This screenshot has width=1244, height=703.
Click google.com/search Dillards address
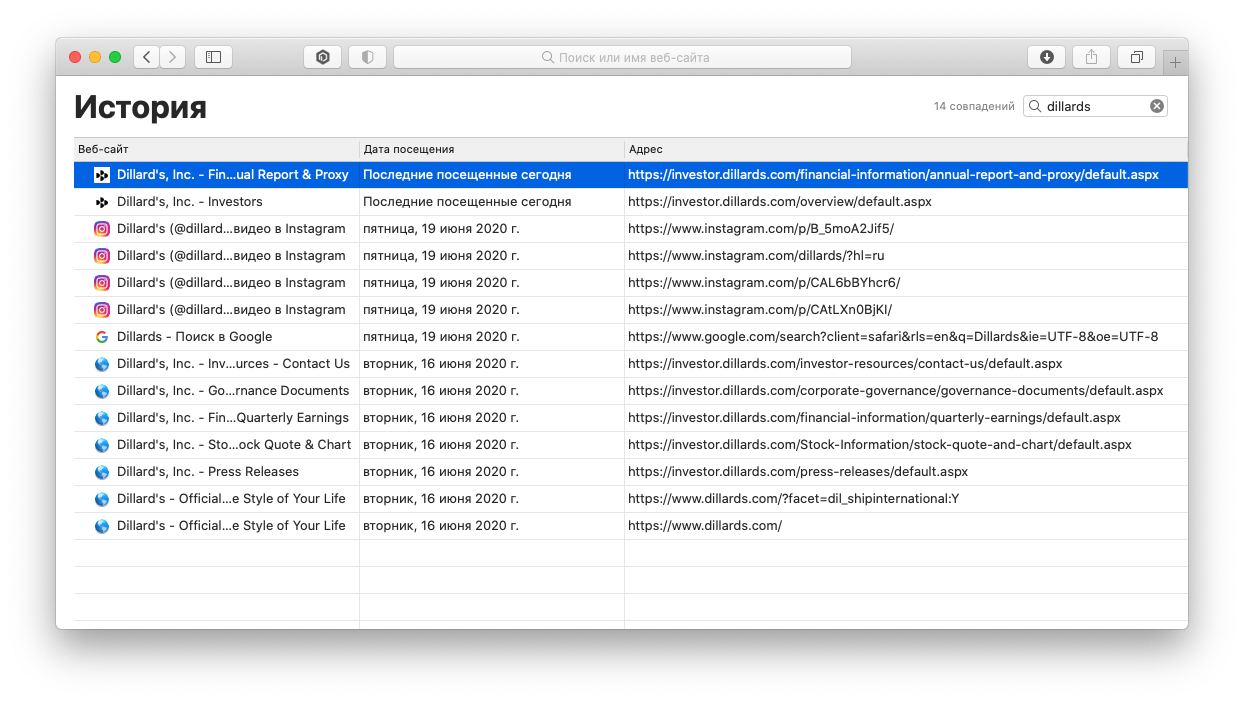pyautogui.click(x=893, y=337)
